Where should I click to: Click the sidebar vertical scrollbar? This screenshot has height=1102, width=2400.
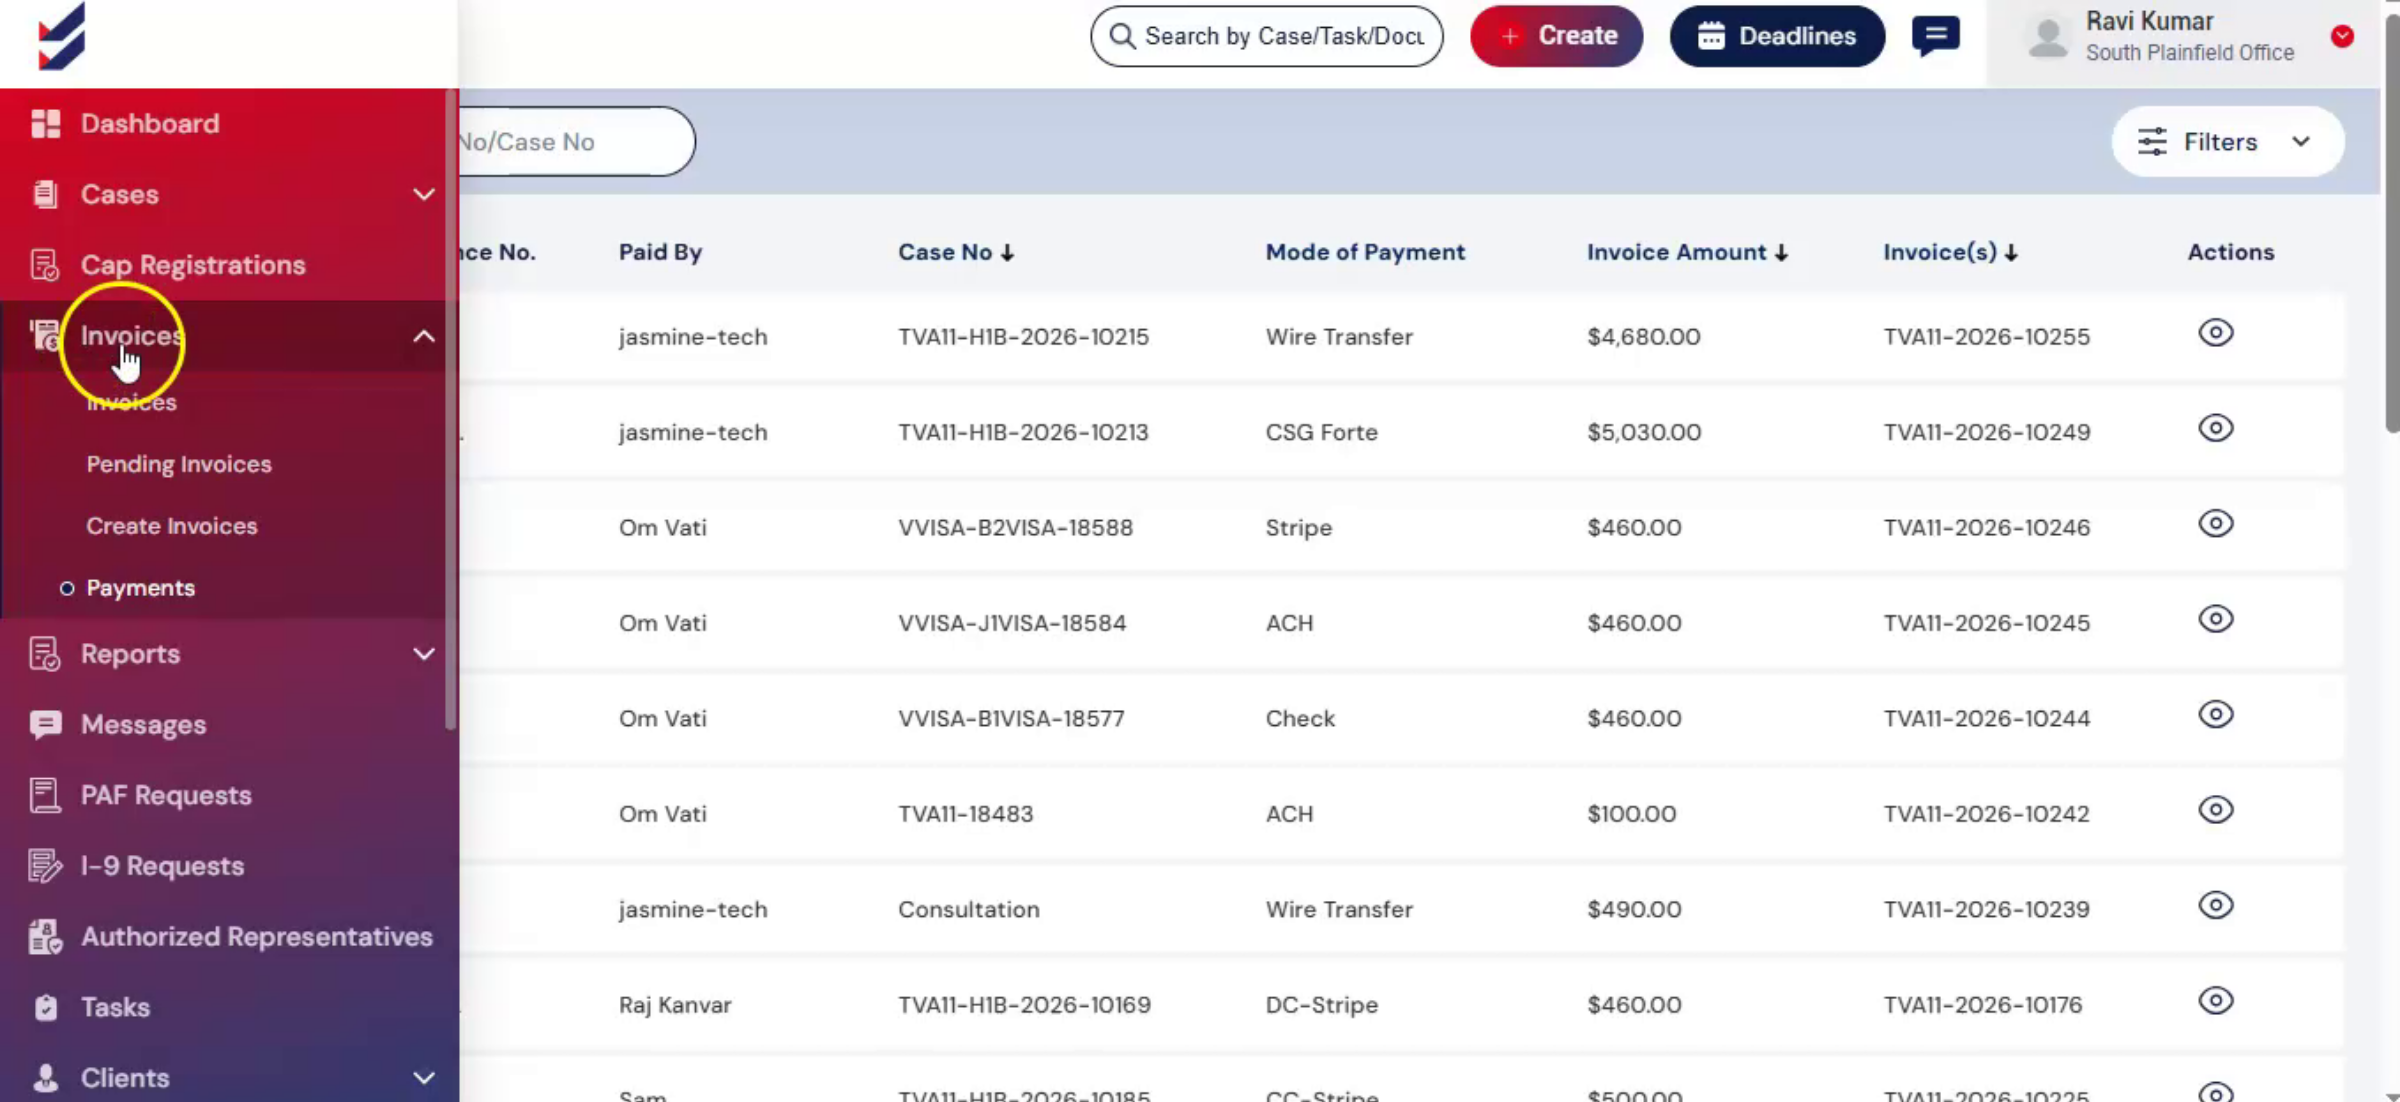click(451, 410)
